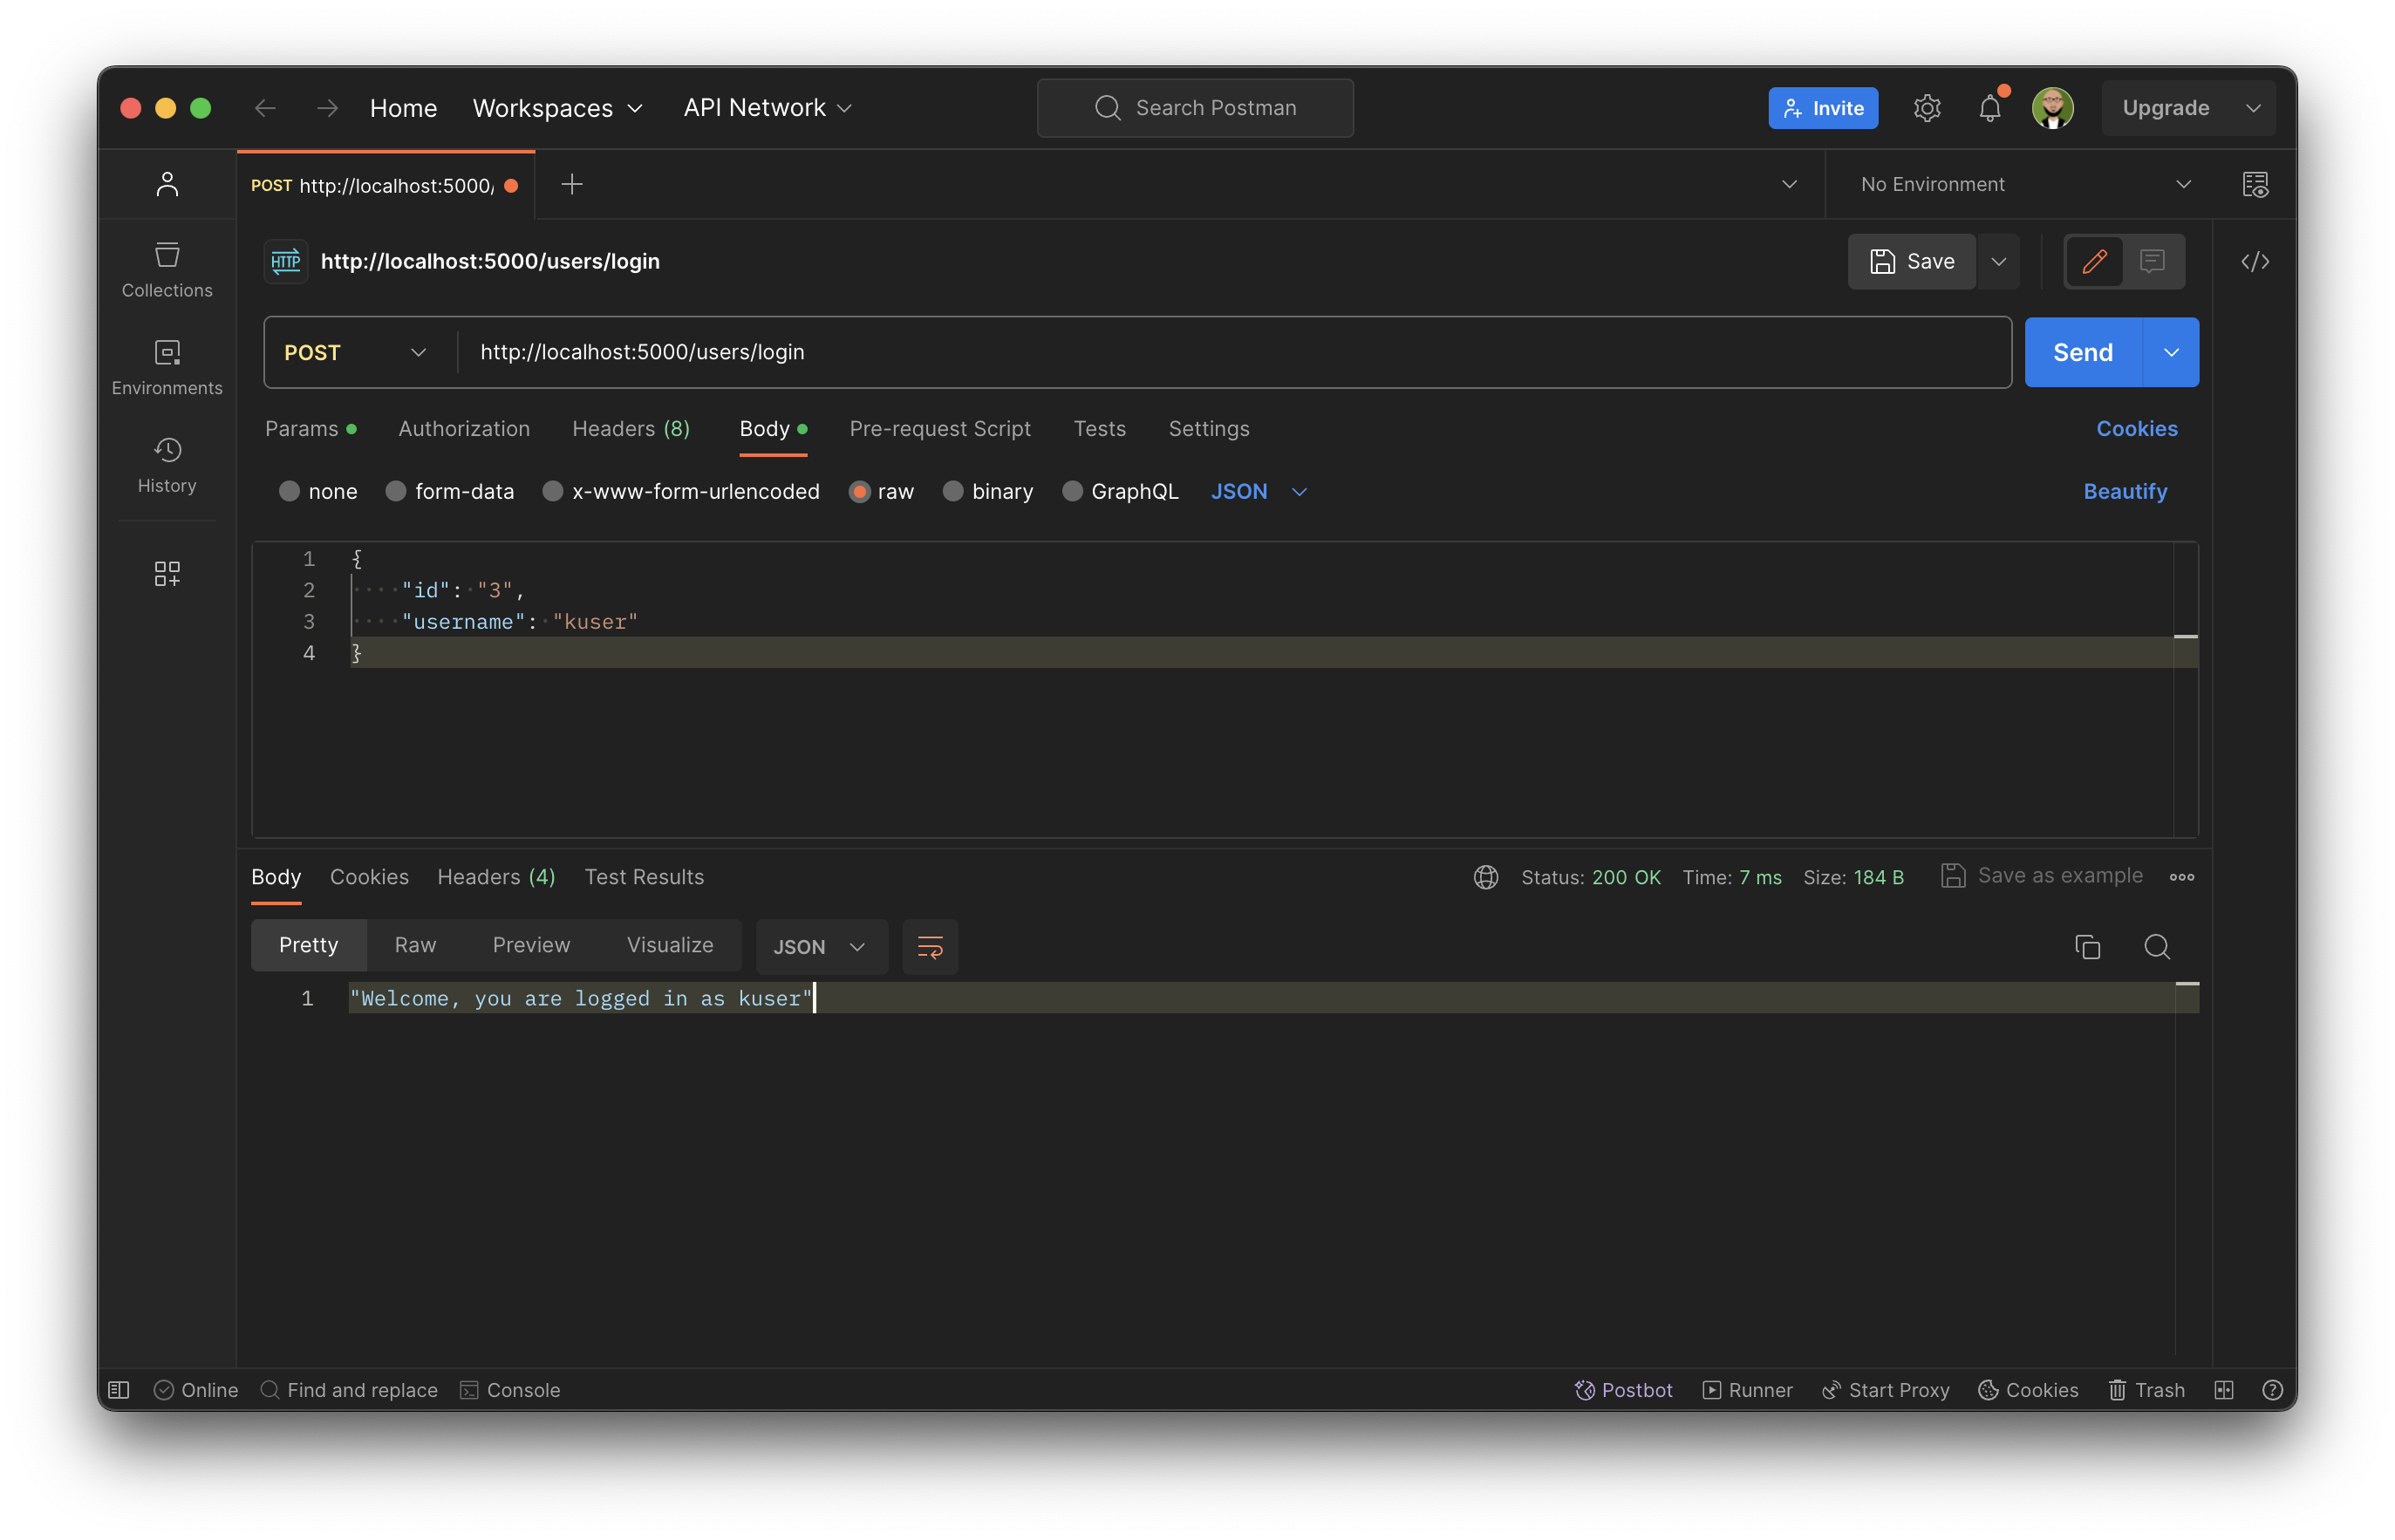This screenshot has width=2395, height=1540.
Task: Copy the response body
Action: point(2088,946)
